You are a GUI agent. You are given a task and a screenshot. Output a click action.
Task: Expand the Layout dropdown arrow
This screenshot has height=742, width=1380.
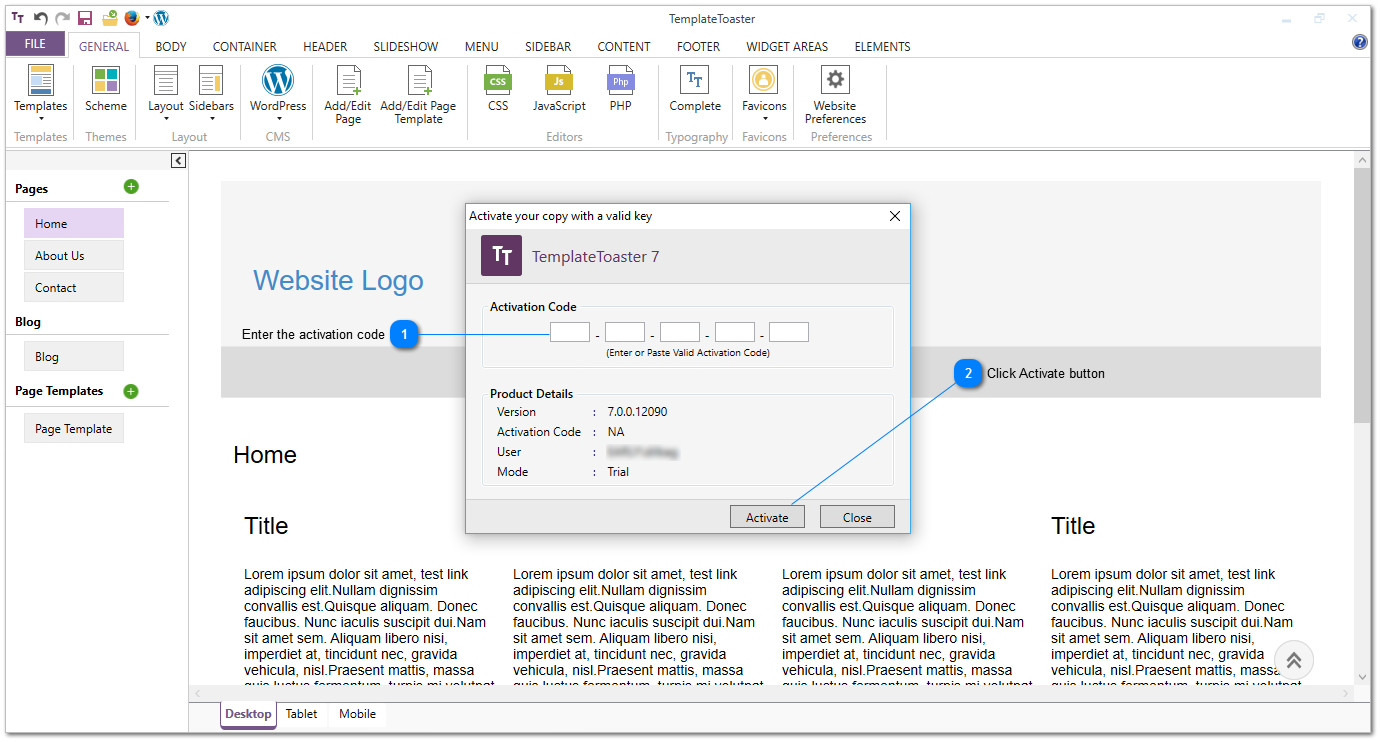165,119
